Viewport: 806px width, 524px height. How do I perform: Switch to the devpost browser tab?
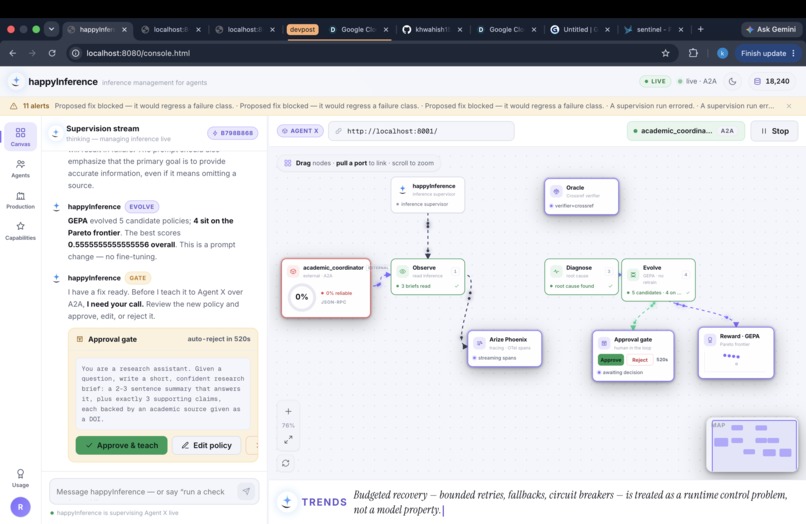click(302, 29)
